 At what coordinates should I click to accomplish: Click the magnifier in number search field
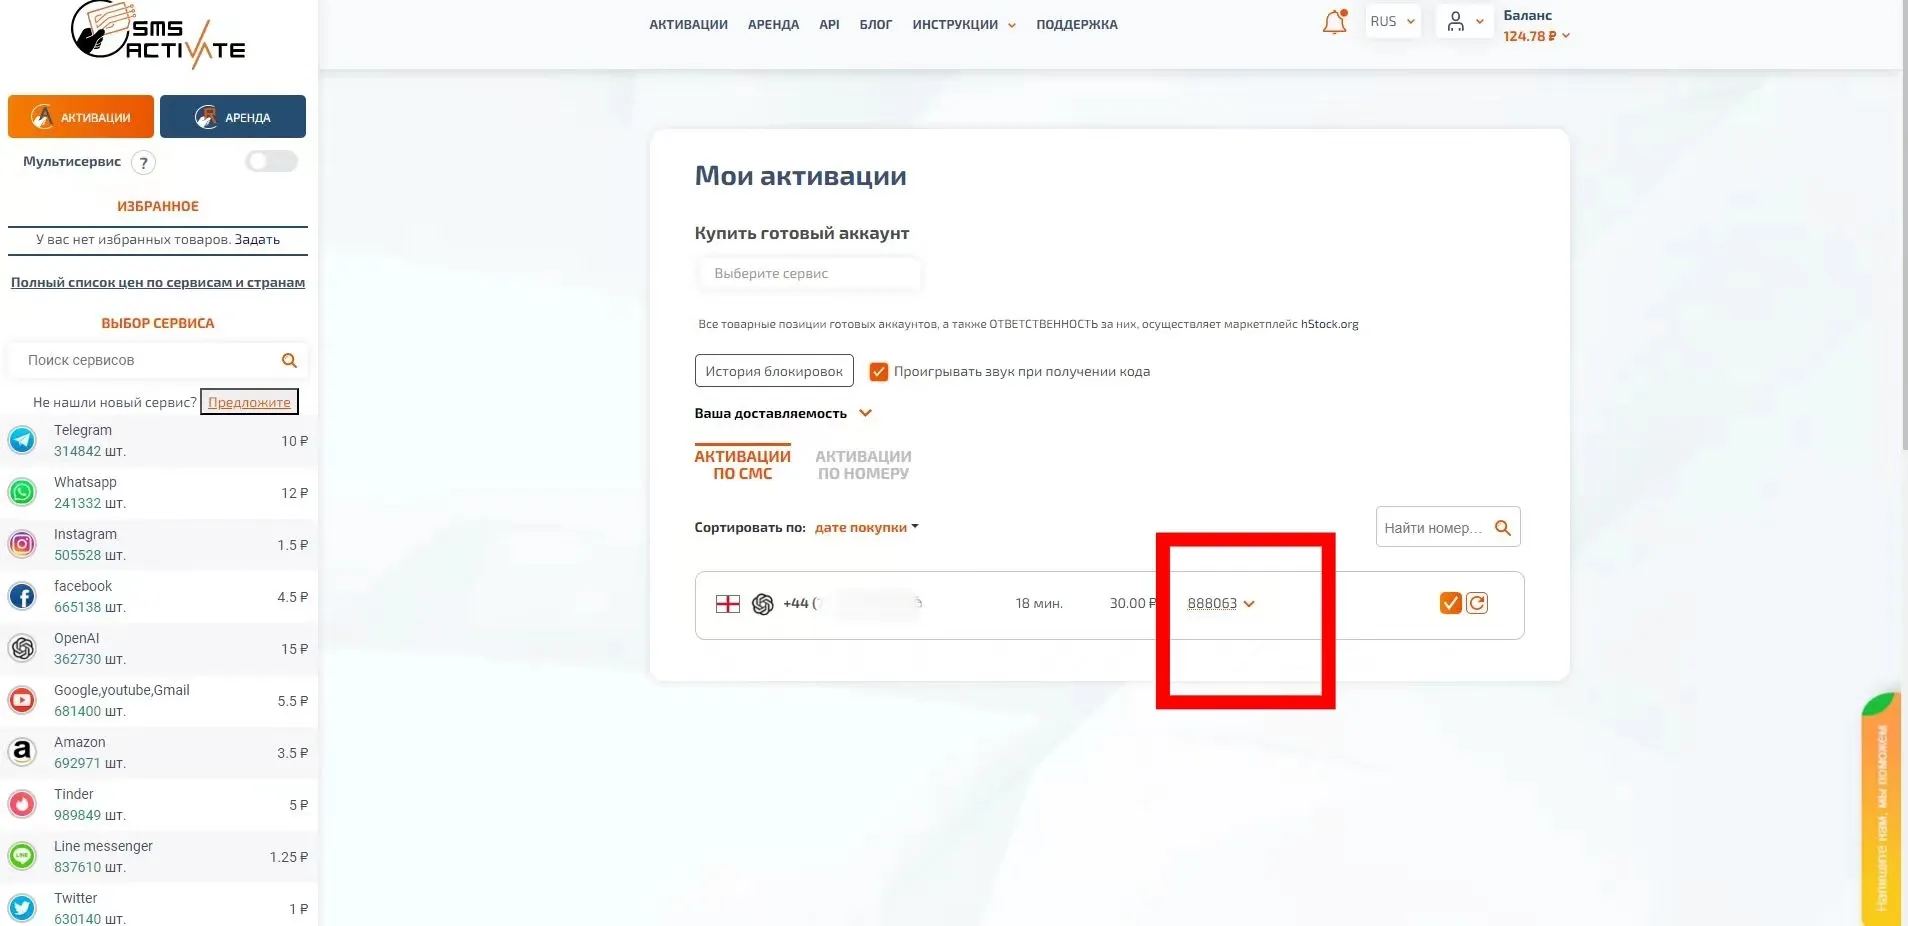coord(1502,528)
